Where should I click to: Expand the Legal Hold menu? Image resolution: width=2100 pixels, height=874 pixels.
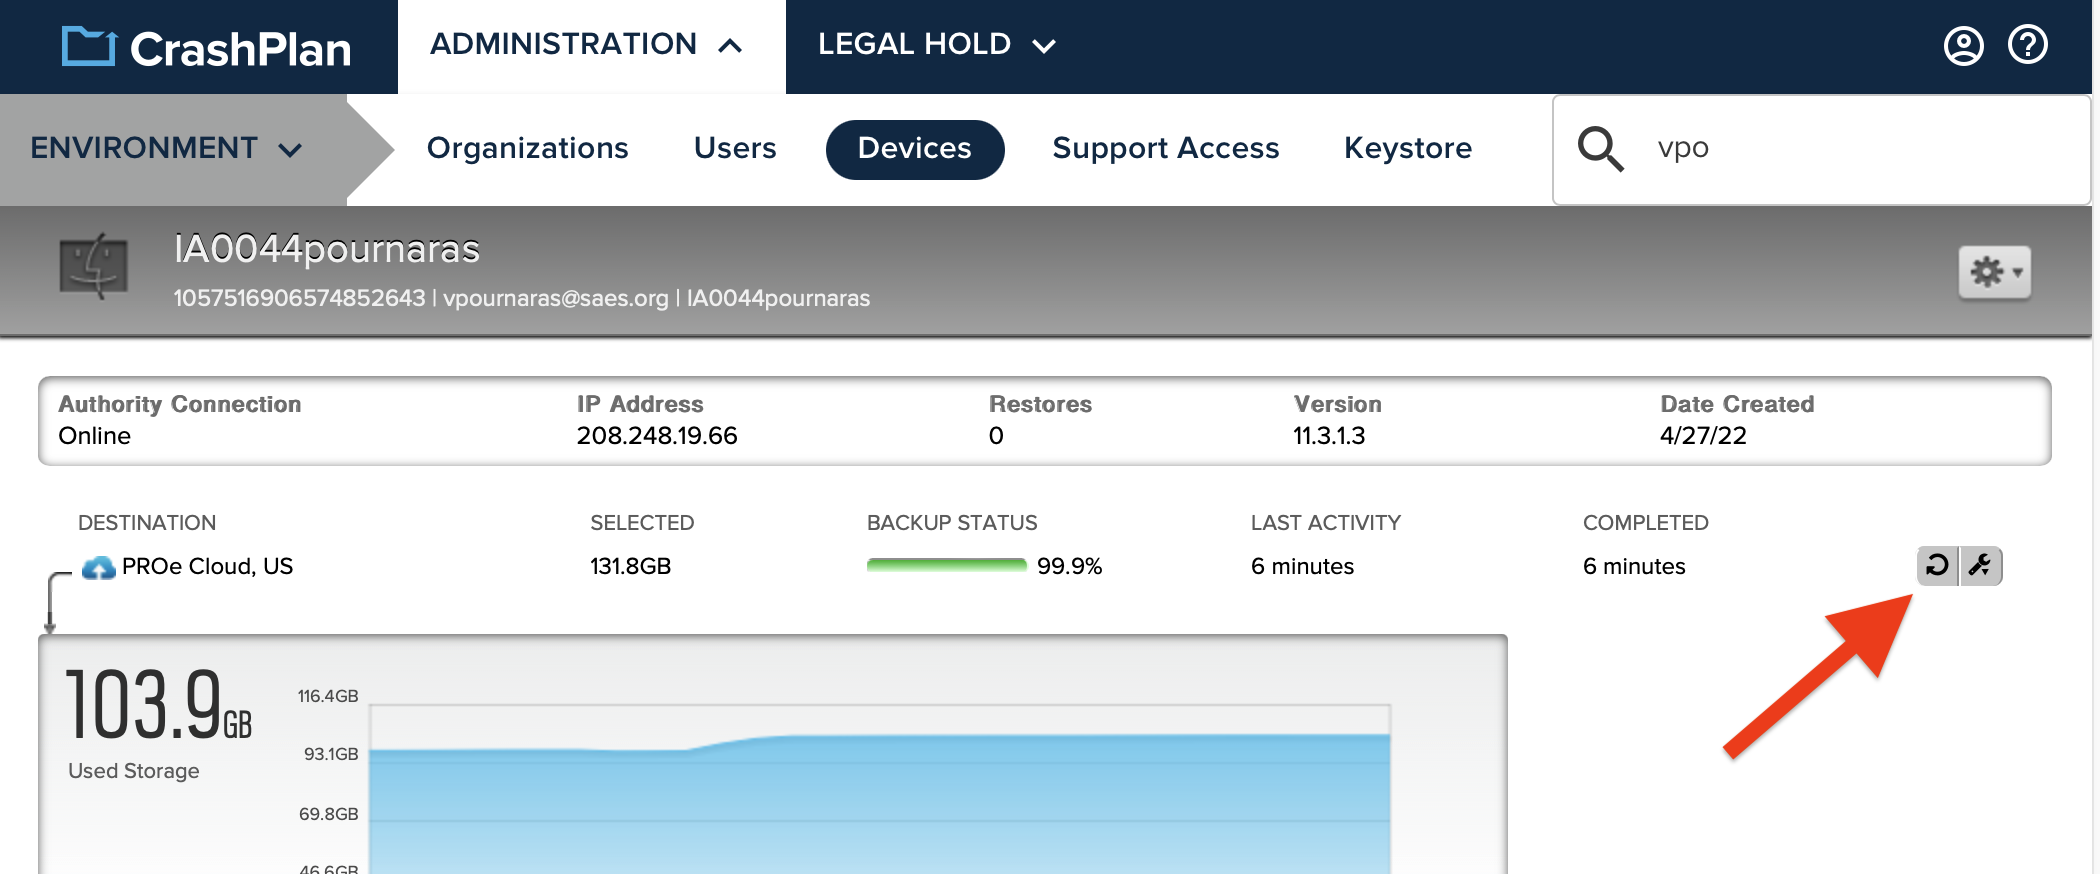937,45
